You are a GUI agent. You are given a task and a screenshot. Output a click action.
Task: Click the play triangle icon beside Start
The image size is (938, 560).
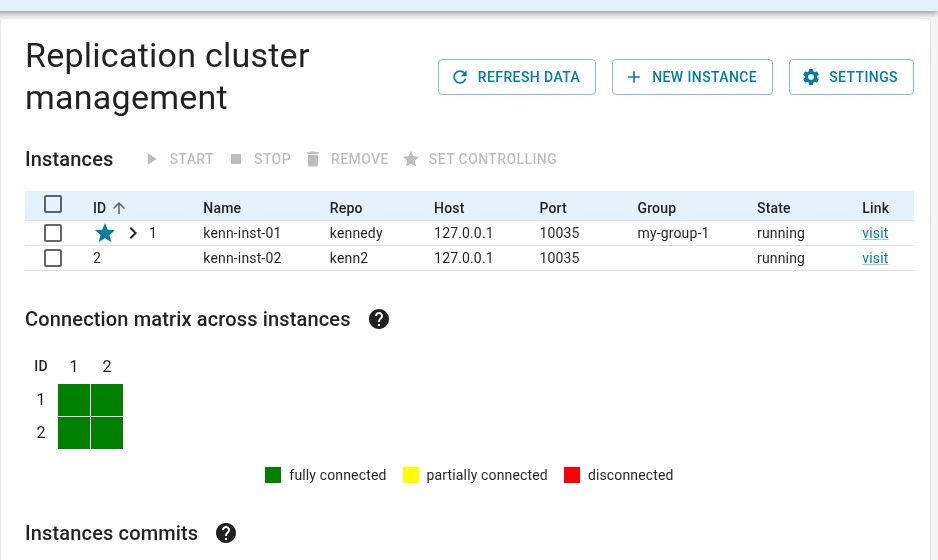tap(151, 159)
